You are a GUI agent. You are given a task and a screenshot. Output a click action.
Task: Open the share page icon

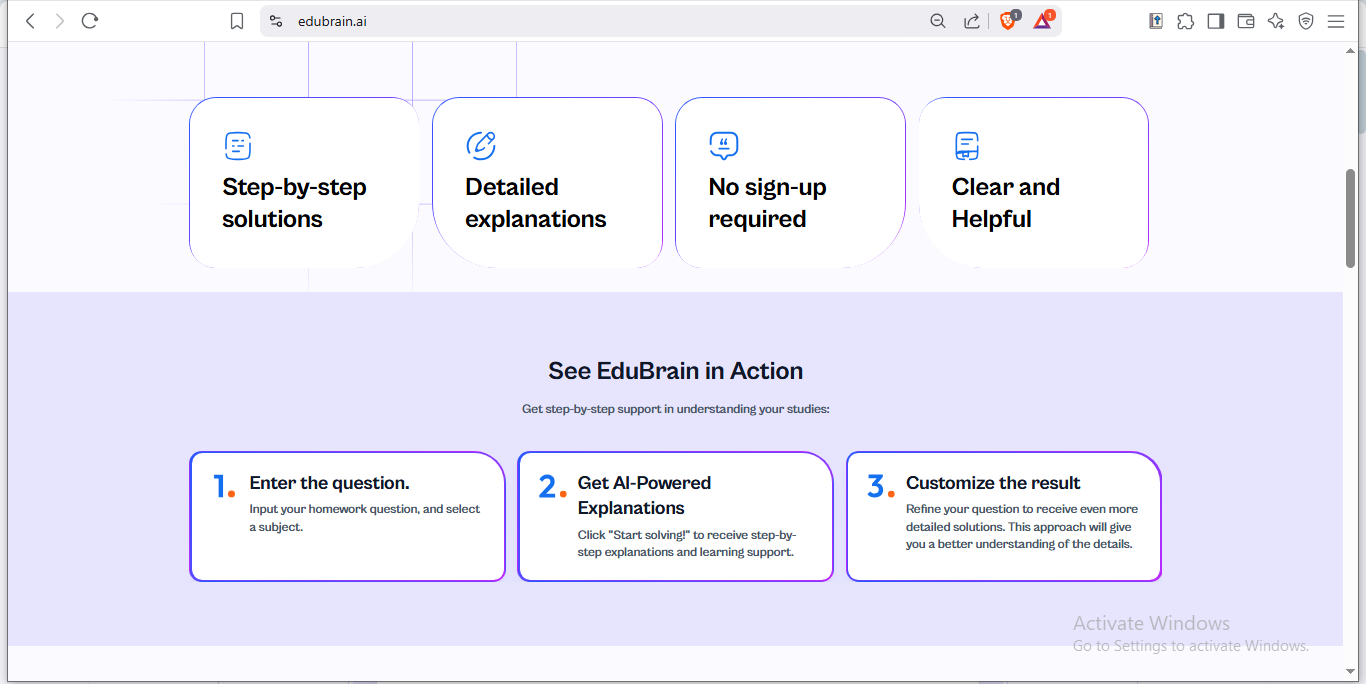[x=971, y=21]
